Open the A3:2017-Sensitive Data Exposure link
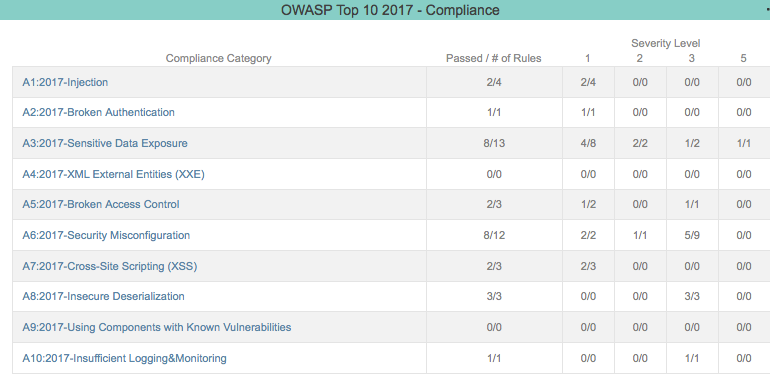The width and height of the screenshot is (770, 374). click(105, 143)
